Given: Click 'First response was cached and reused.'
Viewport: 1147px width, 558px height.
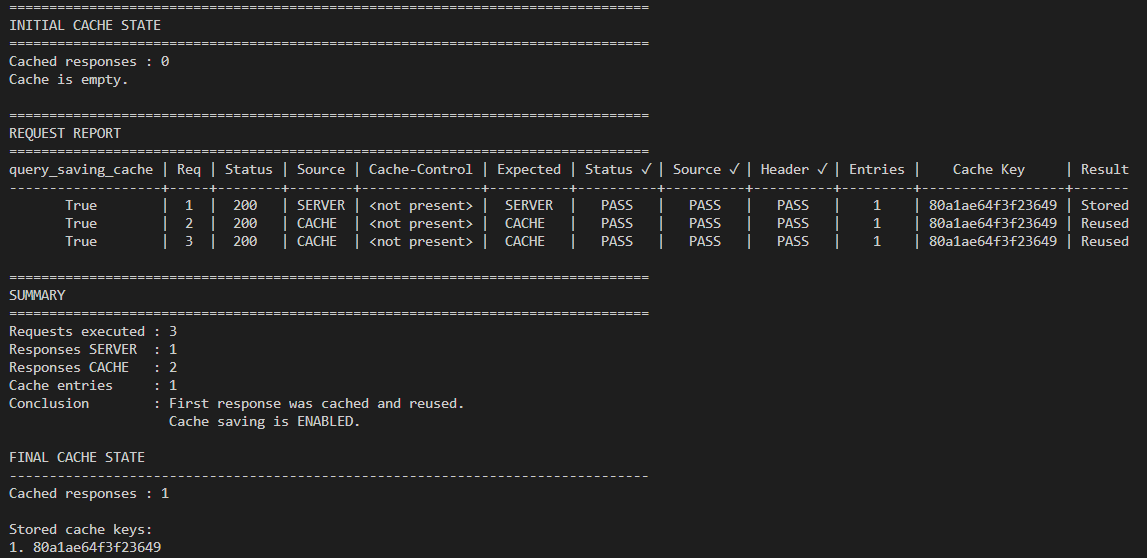Looking at the screenshot, I should click(x=317, y=404).
